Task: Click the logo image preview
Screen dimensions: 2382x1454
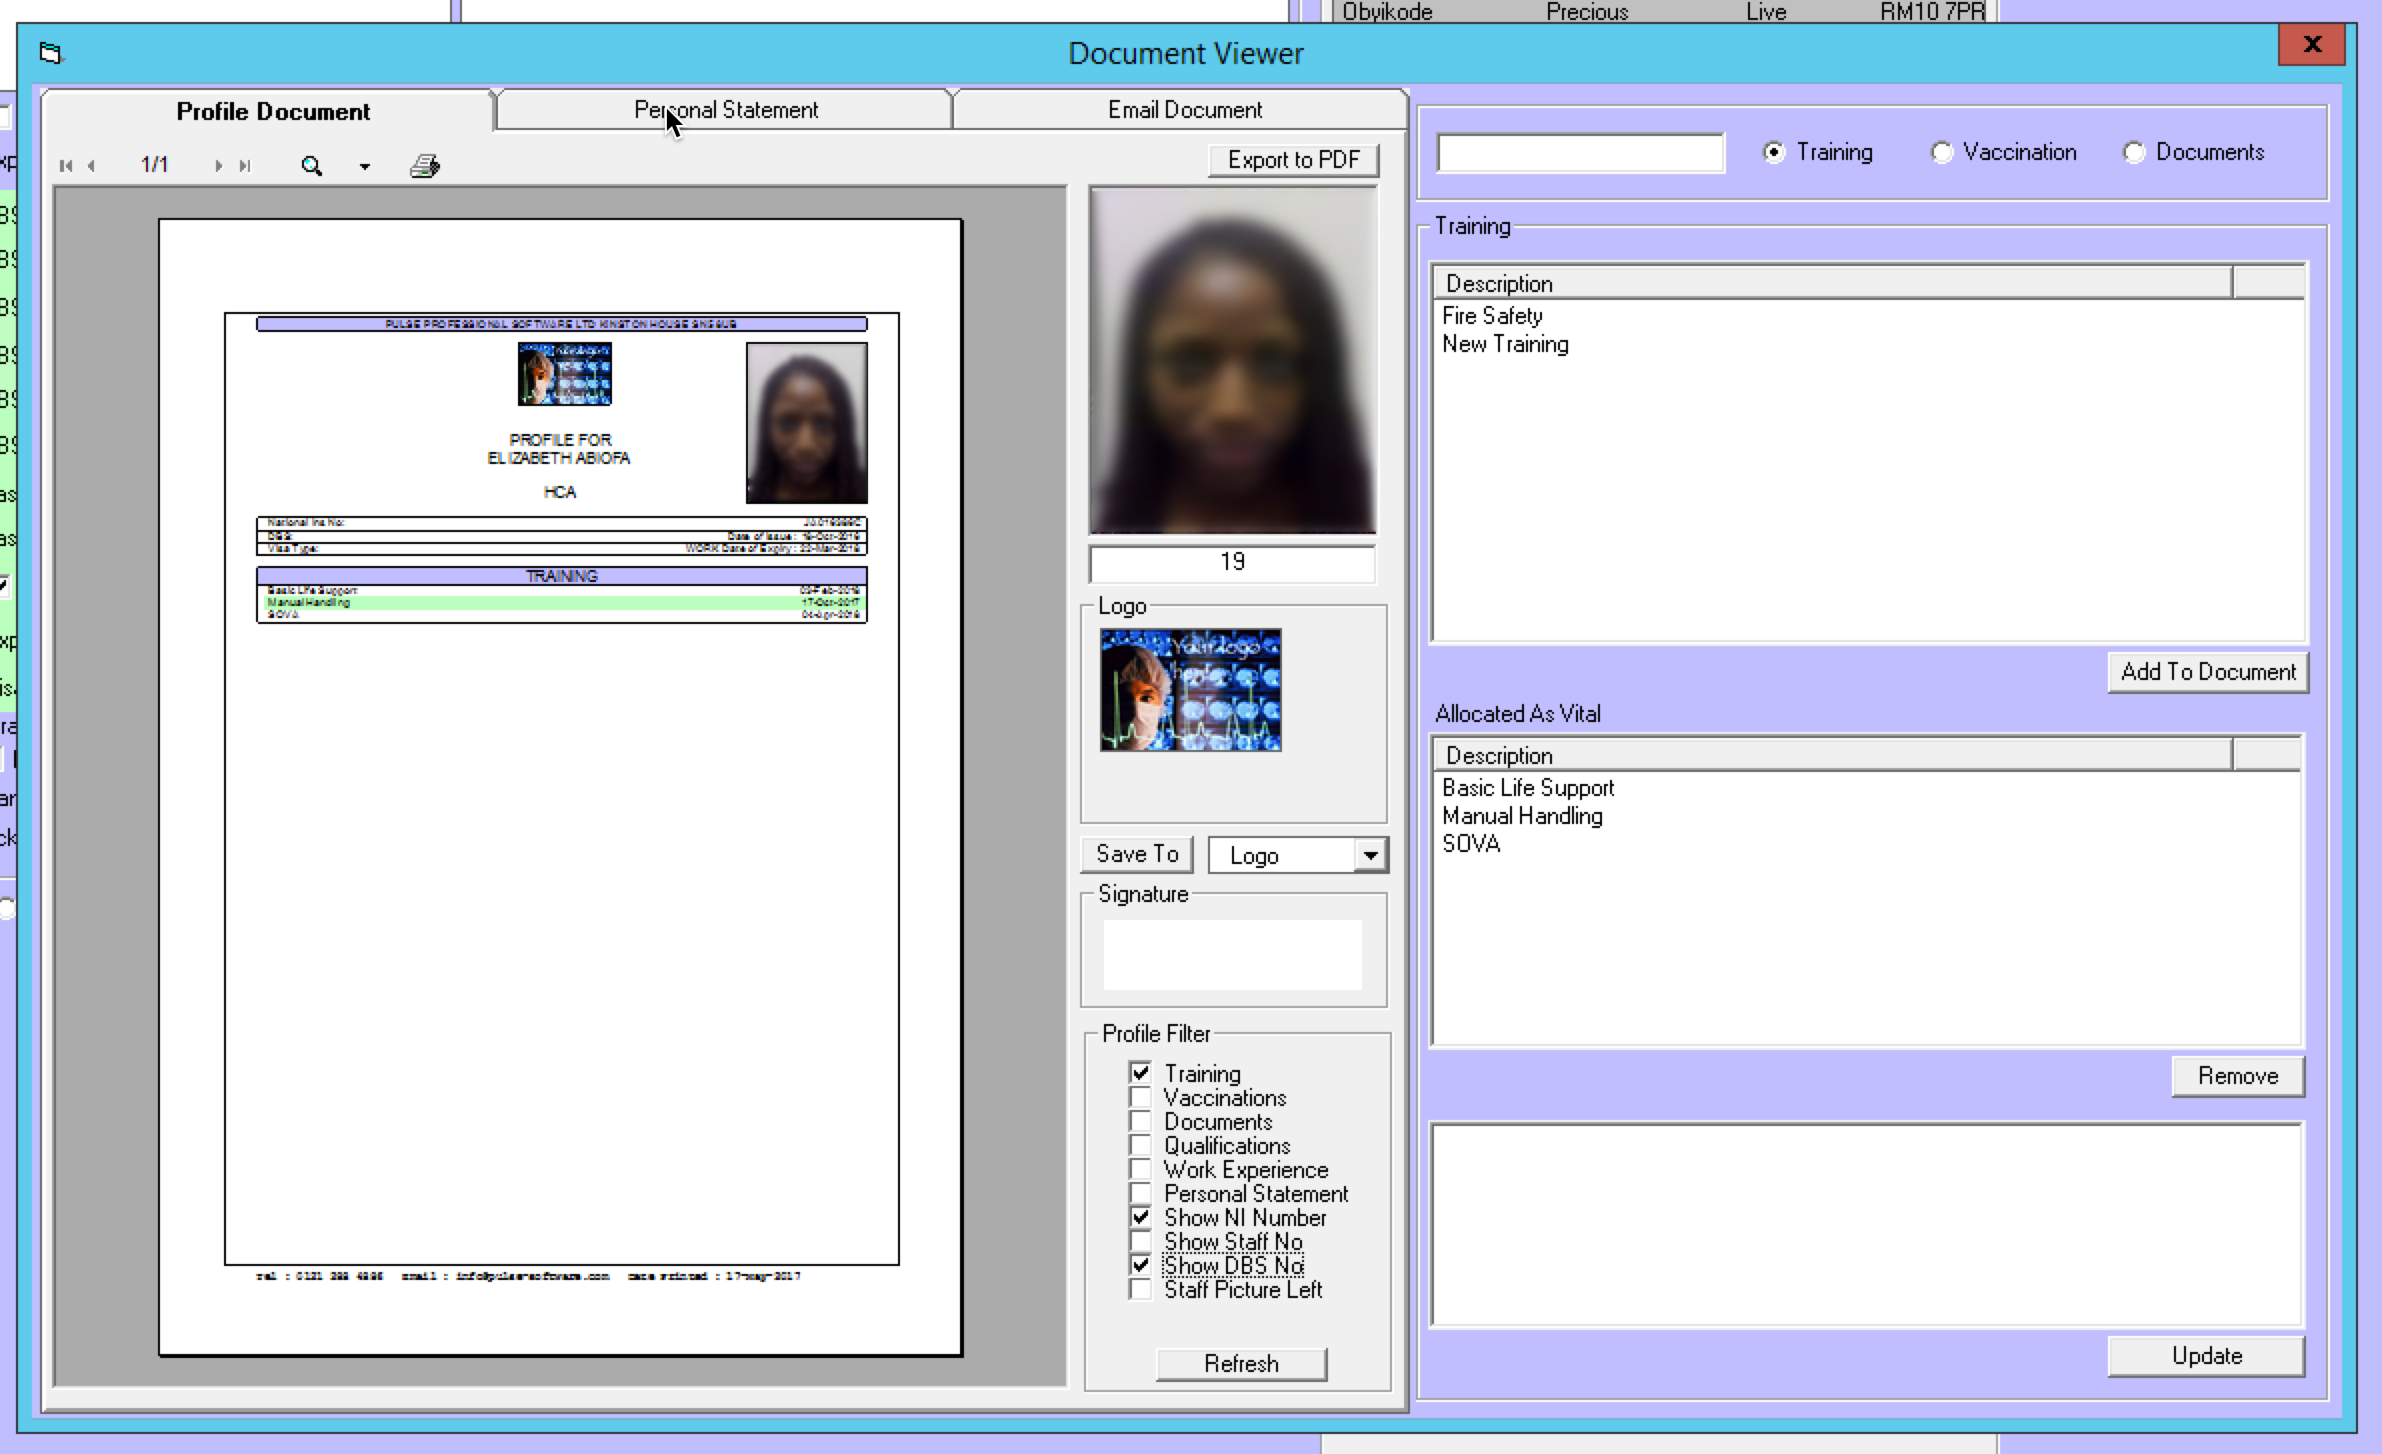Action: pos(1190,690)
